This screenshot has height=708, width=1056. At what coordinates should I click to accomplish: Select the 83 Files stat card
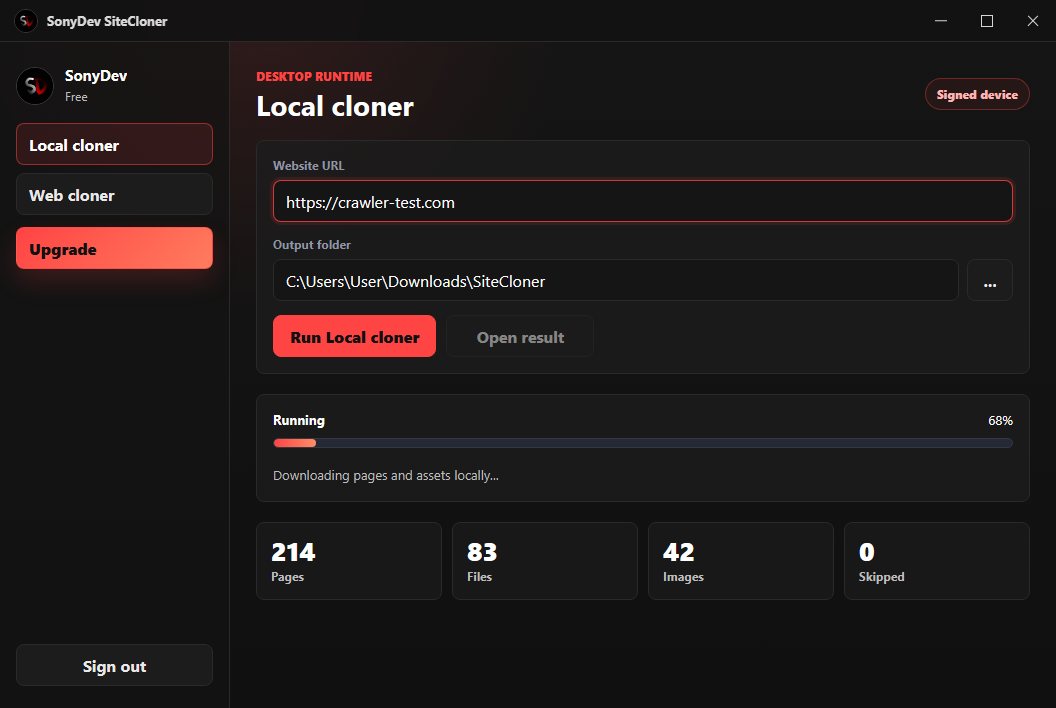(545, 560)
